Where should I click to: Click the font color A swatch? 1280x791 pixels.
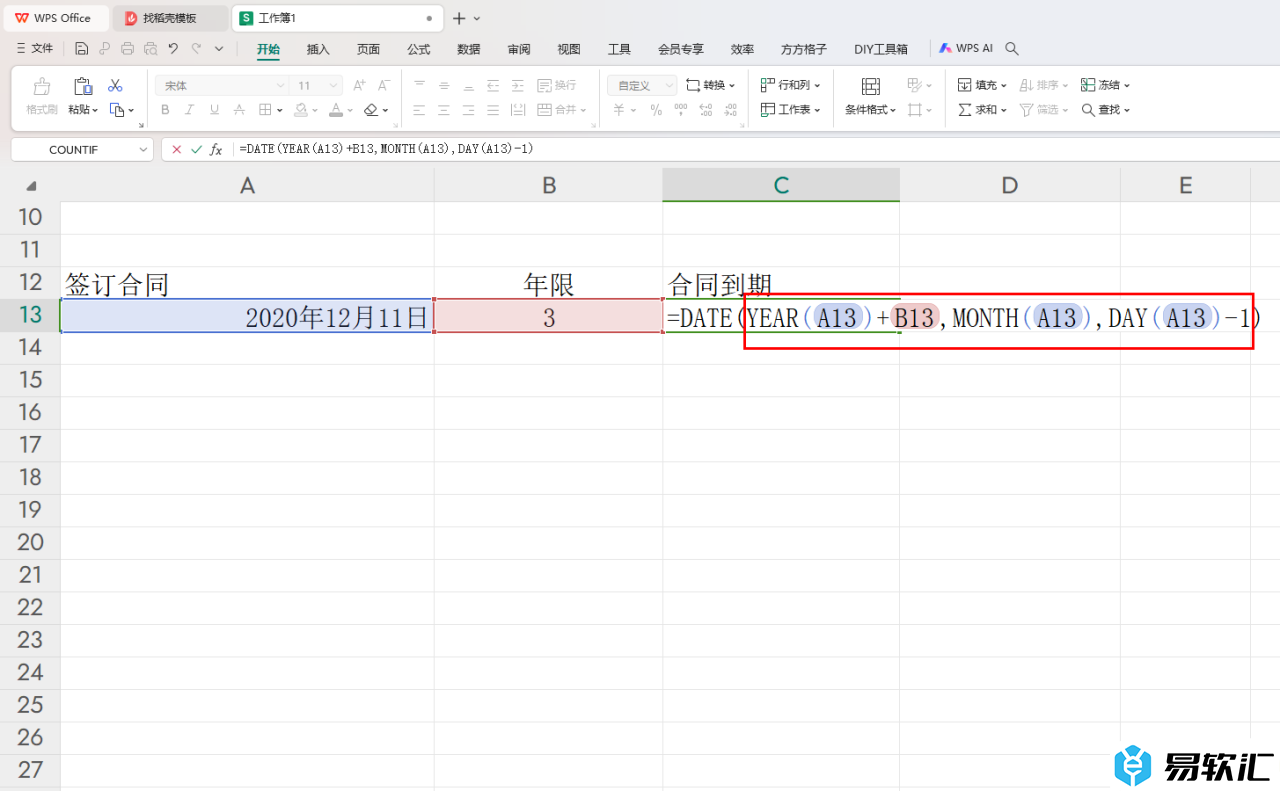335,110
